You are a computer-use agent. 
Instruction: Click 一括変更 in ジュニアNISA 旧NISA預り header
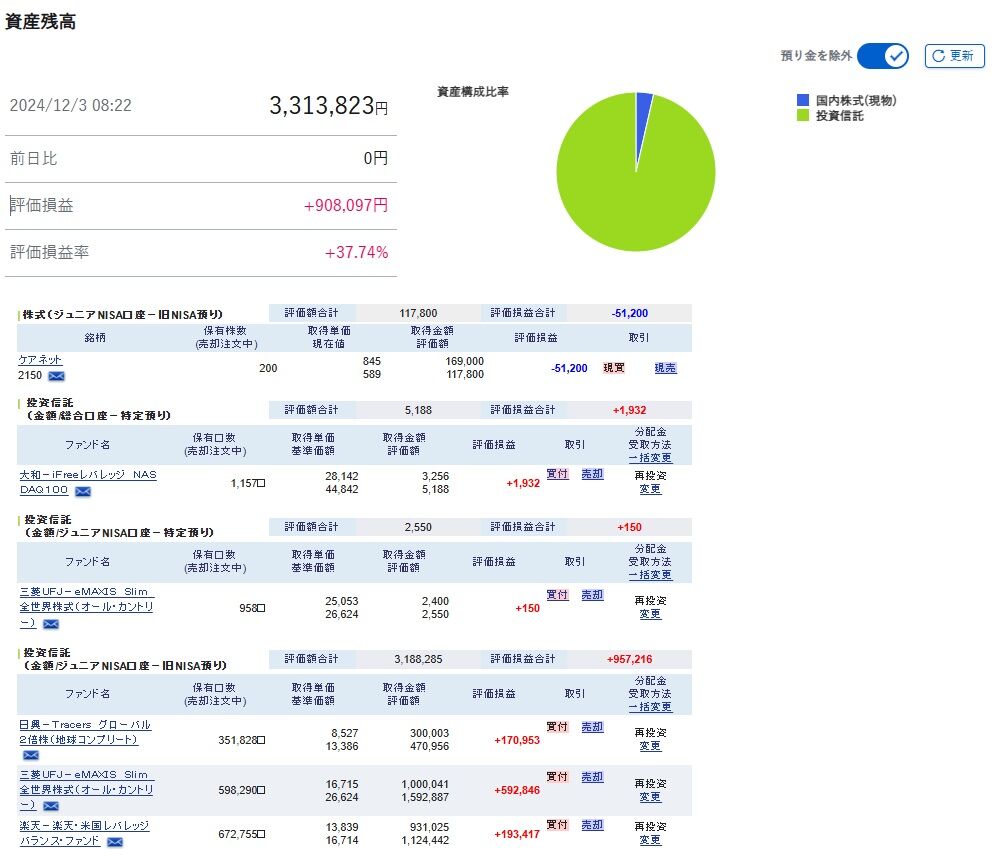pyautogui.click(x=650, y=706)
